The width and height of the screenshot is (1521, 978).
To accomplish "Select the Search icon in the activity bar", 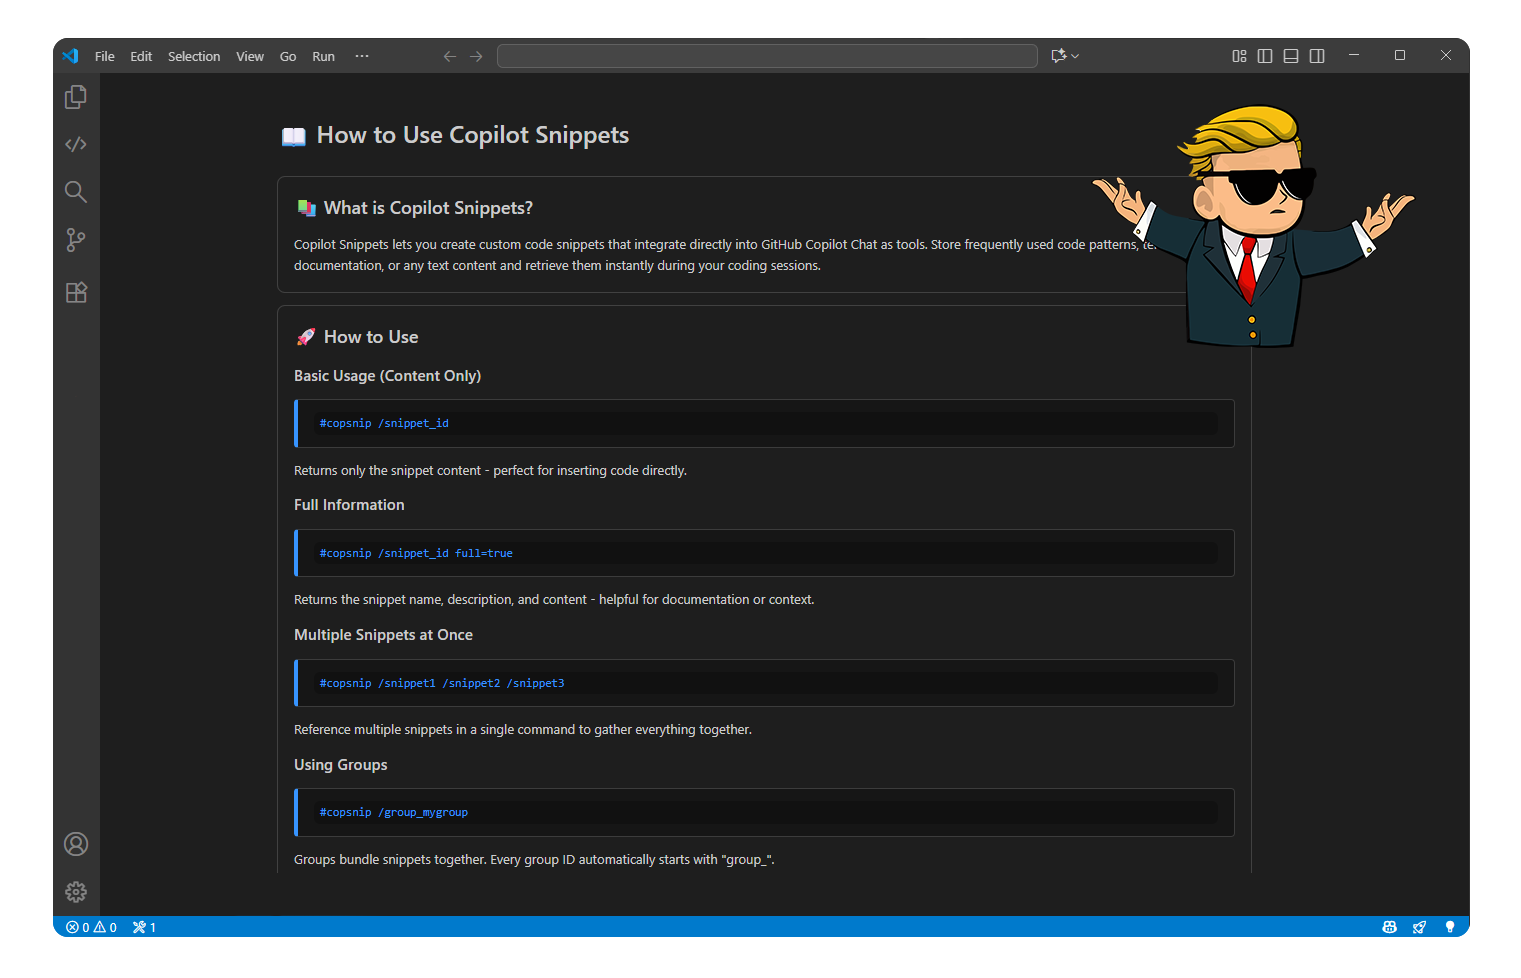I will click(75, 191).
